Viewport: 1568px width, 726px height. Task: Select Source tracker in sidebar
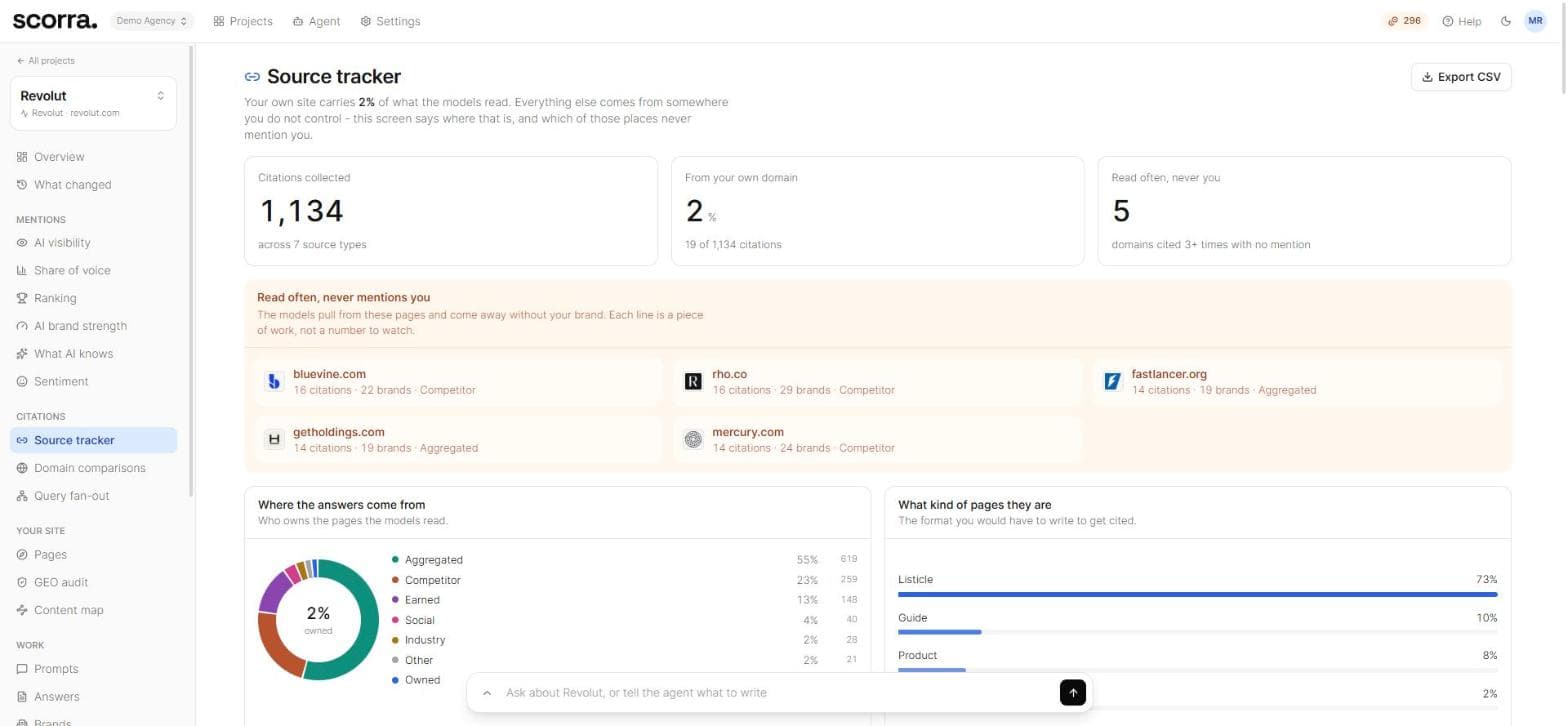(x=93, y=440)
